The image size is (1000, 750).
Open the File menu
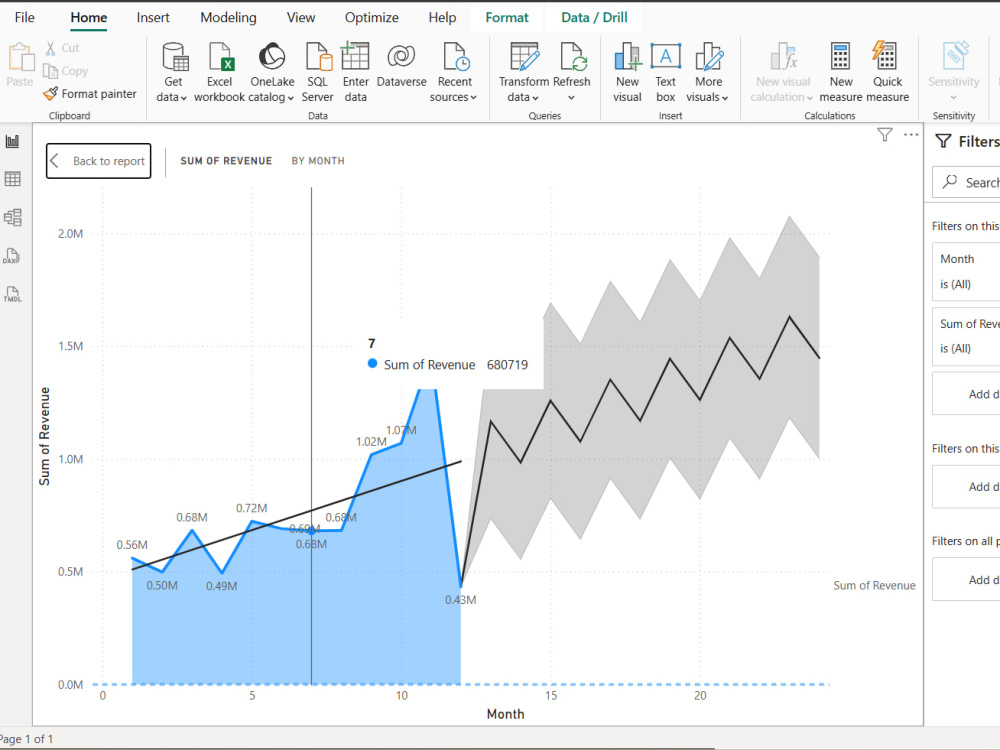(x=24, y=17)
